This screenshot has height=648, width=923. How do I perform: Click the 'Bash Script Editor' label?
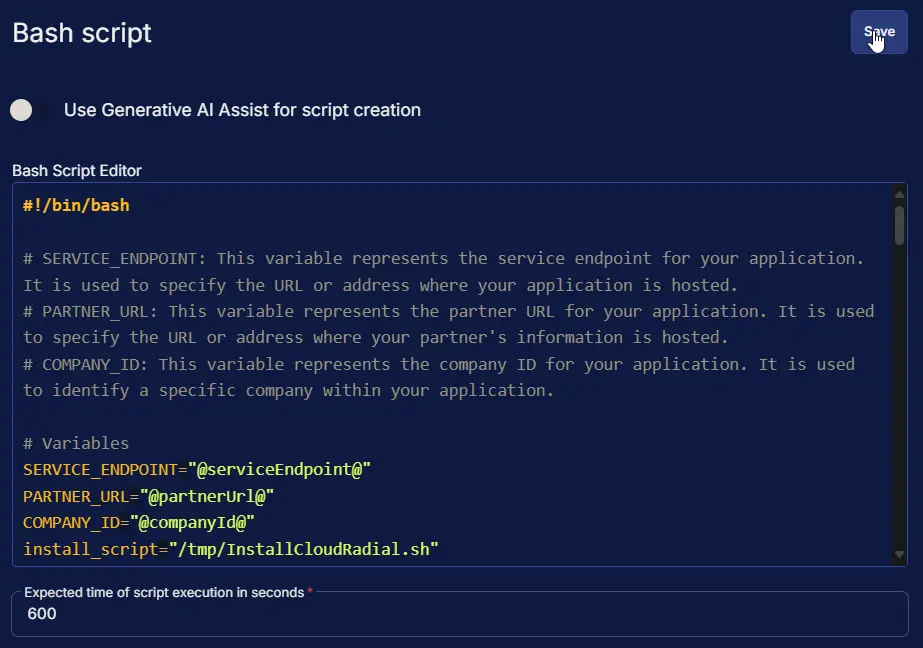point(77,171)
